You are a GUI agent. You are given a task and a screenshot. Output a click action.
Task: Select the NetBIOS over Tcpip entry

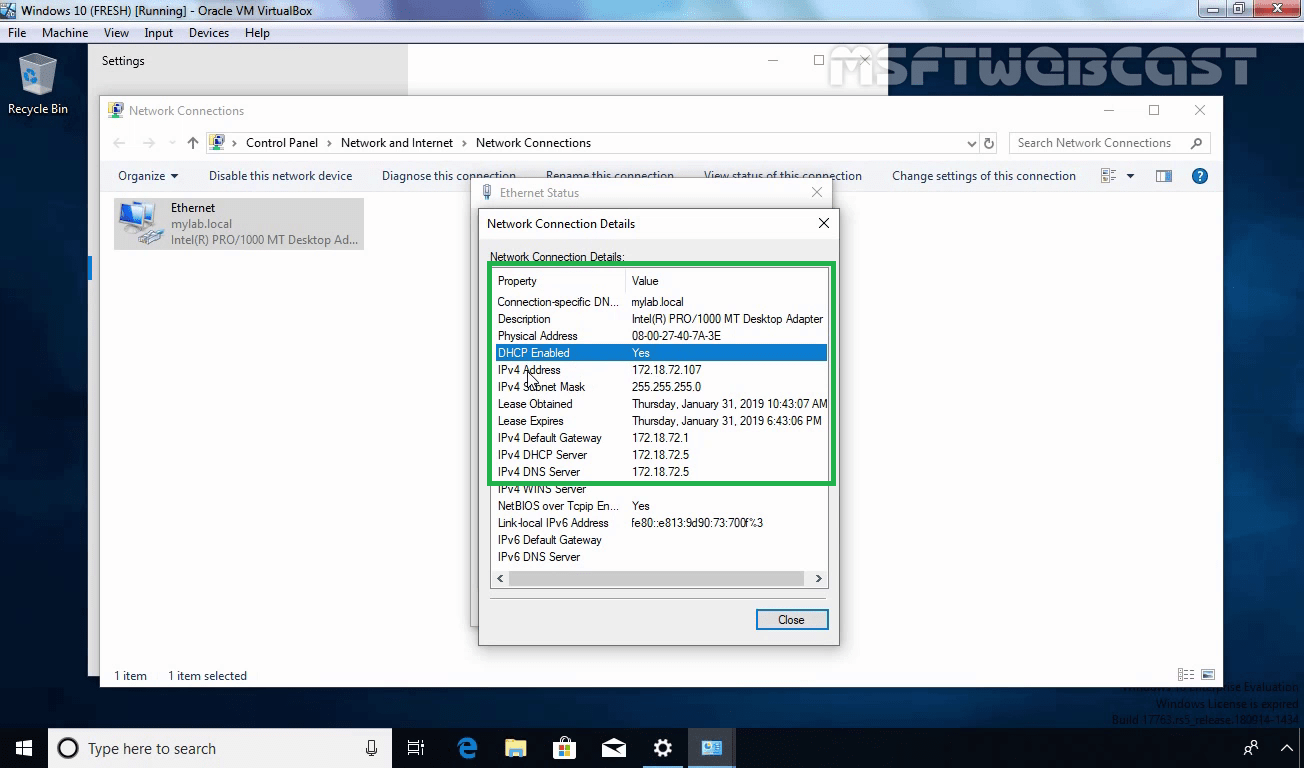point(600,506)
